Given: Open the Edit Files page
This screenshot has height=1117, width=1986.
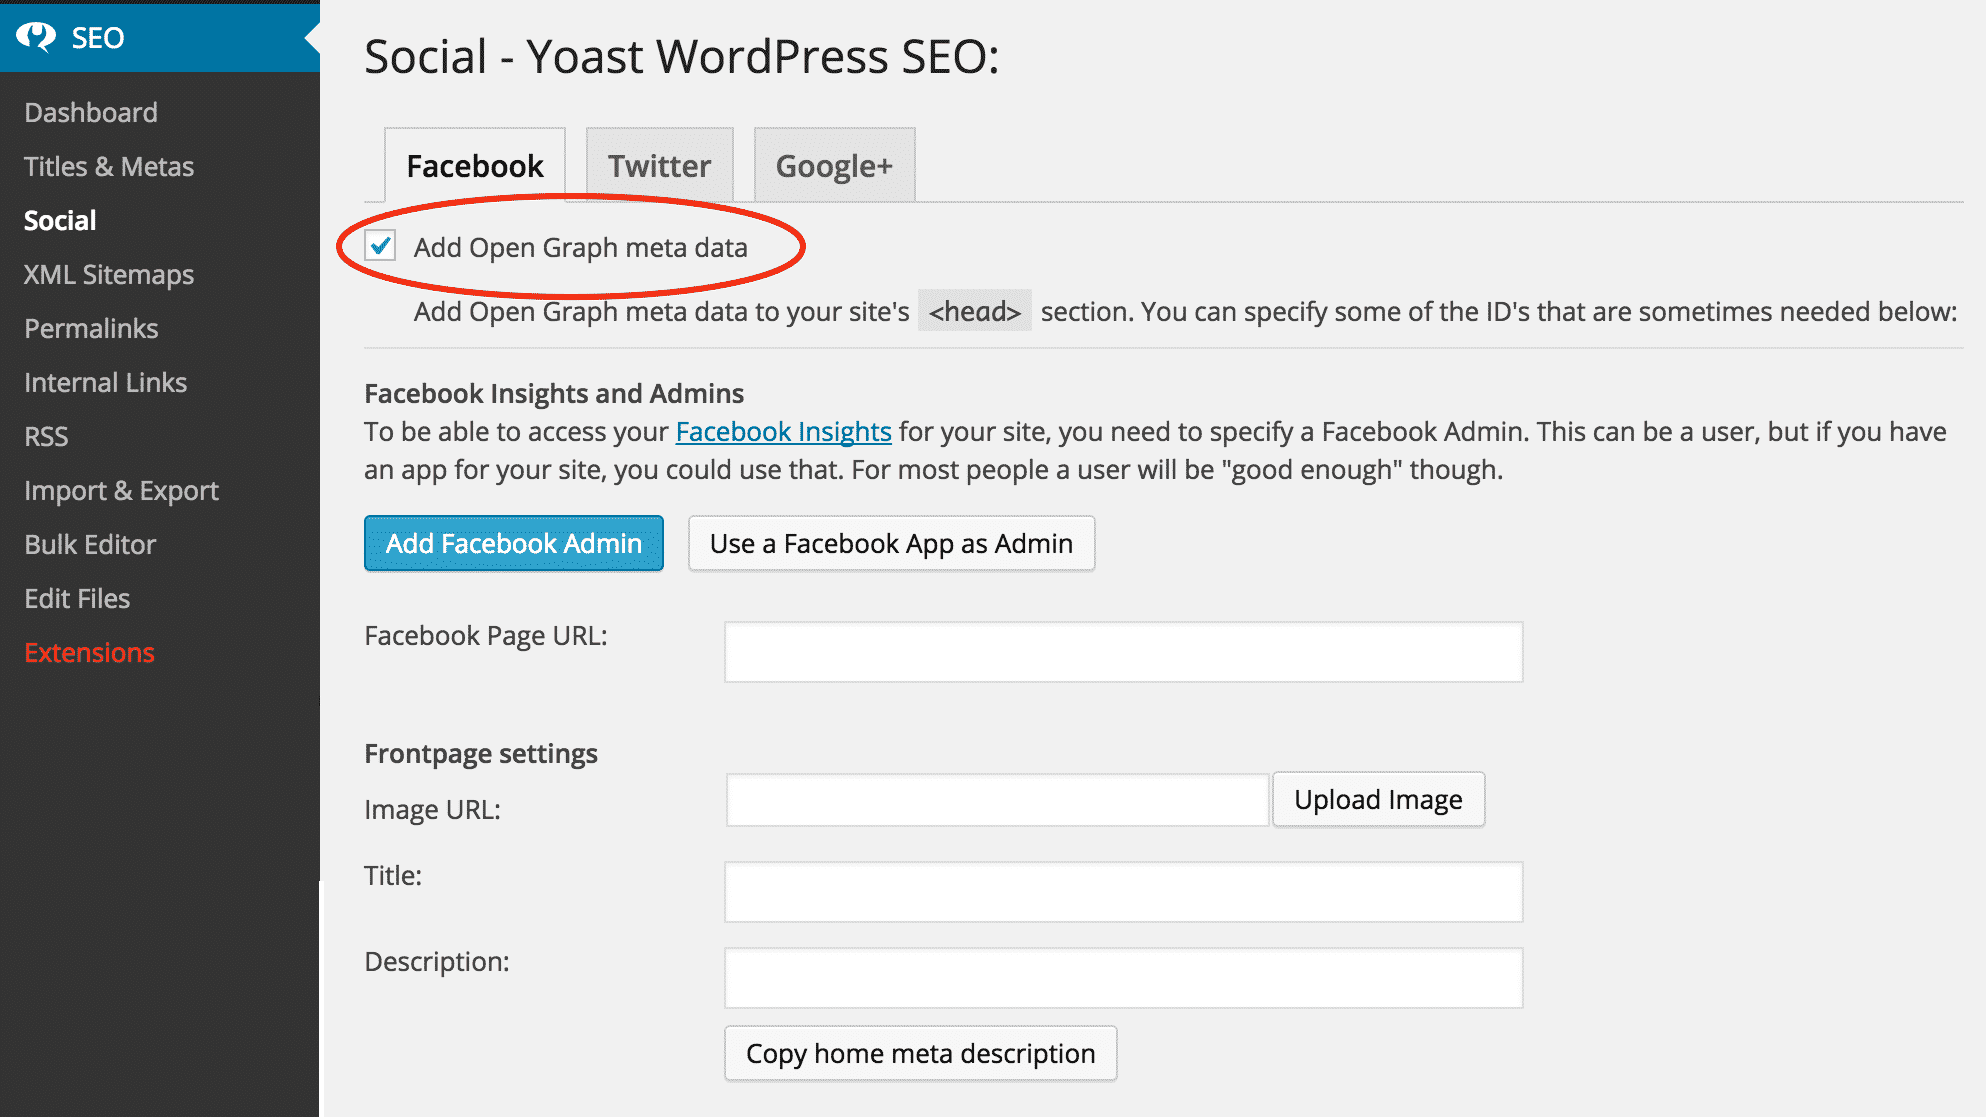Looking at the screenshot, I should pos(77,598).
